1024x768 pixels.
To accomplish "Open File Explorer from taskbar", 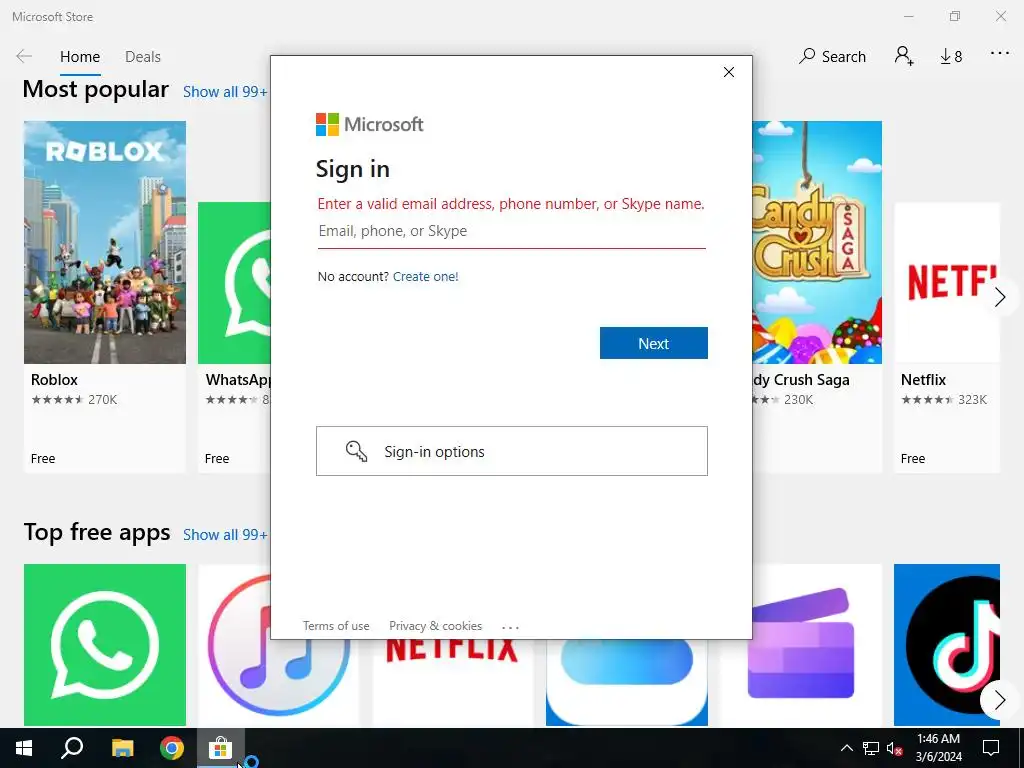I will click(x=122, y=748).
